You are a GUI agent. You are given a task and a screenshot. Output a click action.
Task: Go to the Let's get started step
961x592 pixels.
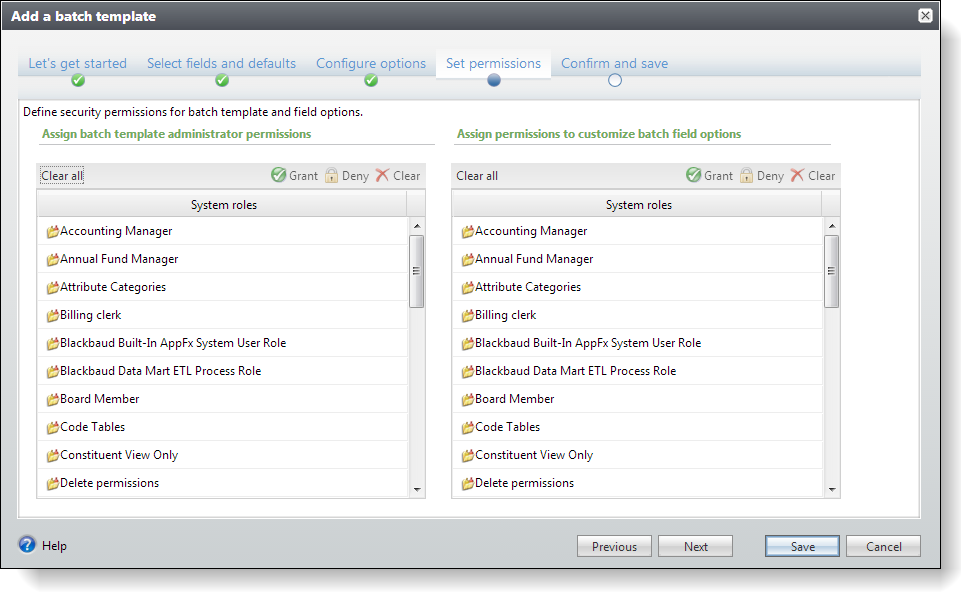click(x=77, y=64)
